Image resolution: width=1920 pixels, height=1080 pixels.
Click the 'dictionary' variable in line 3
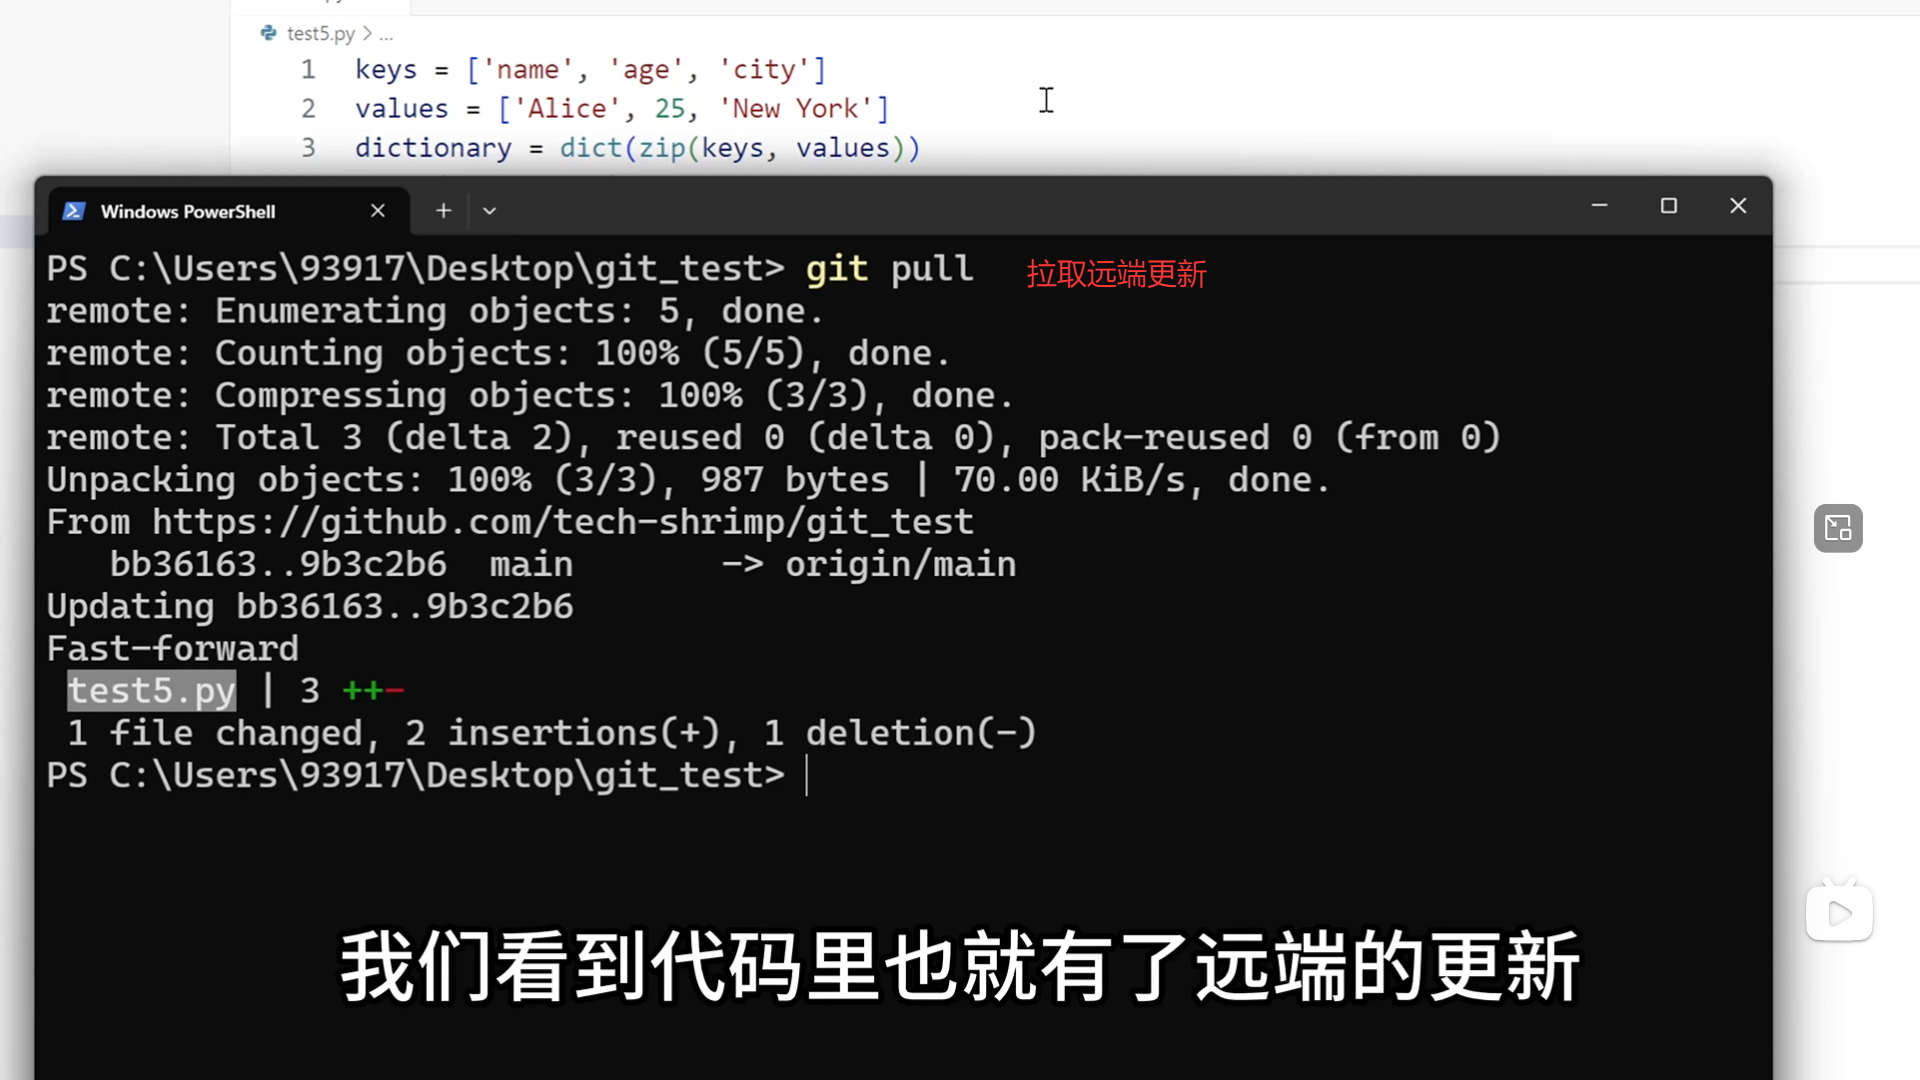coord(433,148)
